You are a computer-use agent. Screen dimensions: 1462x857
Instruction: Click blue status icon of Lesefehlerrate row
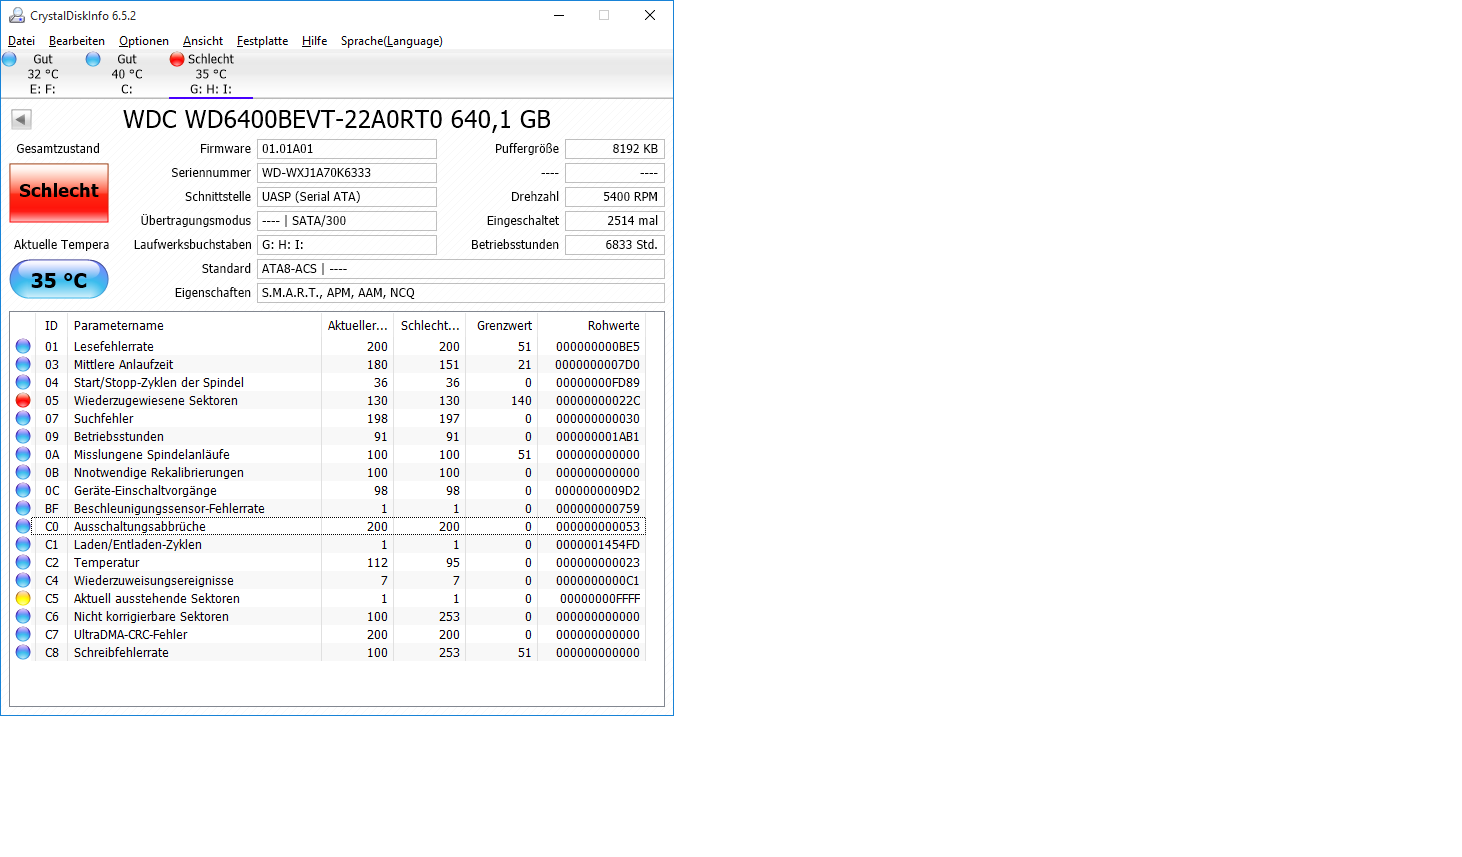click(x=23, y=346)
